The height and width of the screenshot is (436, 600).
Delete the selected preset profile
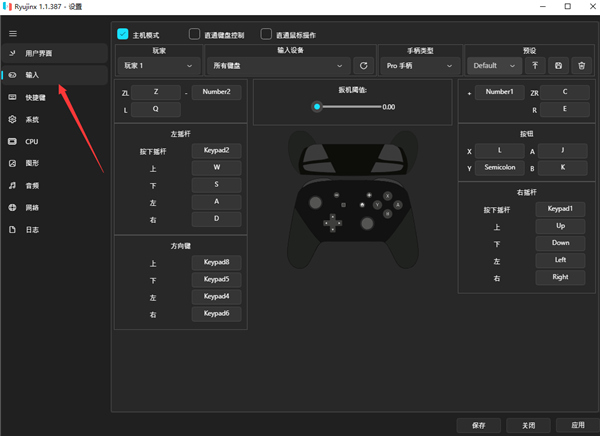578,66
